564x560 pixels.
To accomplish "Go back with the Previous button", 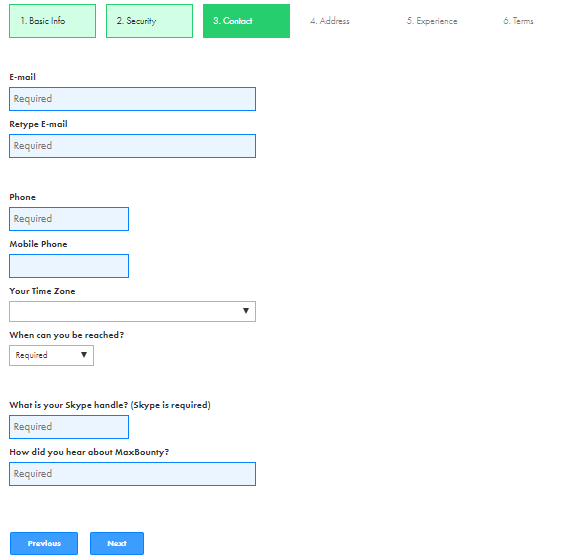I will (x=44, y=543).
